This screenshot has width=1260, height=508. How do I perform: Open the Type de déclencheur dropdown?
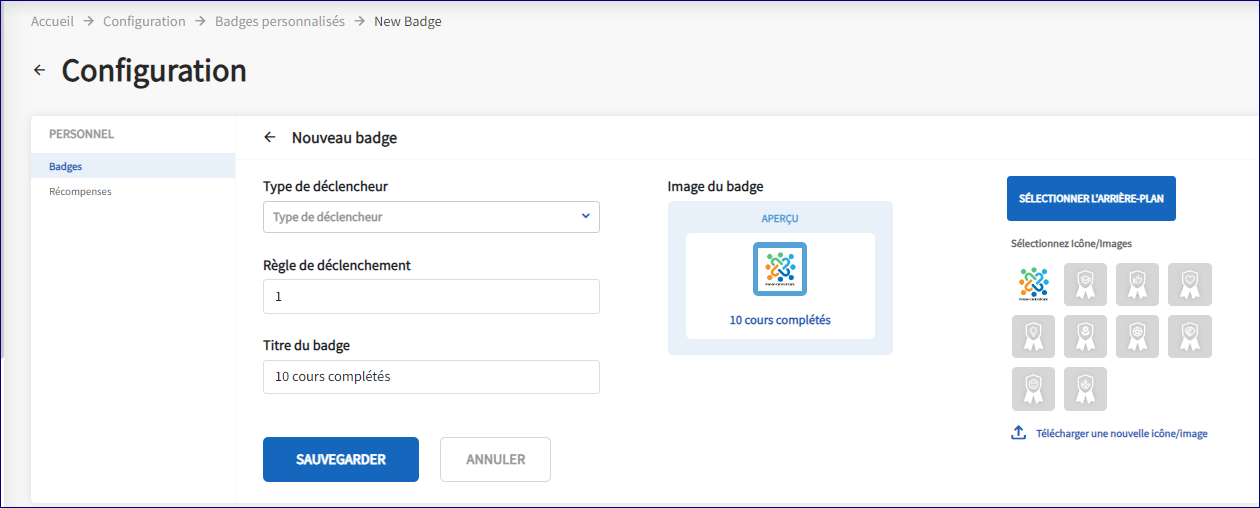coord(431,217)
